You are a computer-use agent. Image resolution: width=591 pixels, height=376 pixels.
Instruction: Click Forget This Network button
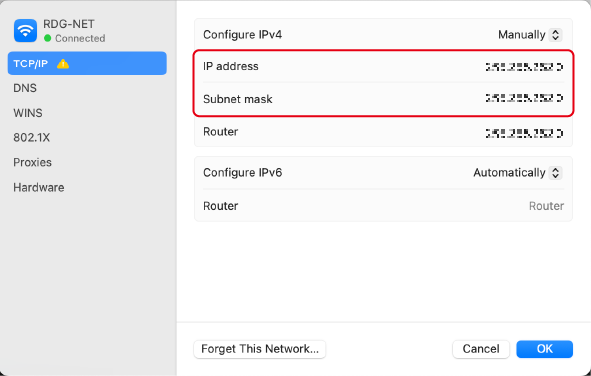(260, 349)
